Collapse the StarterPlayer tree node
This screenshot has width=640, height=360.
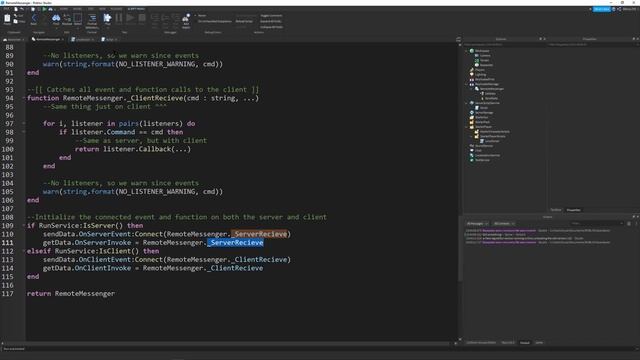point(467,127)
